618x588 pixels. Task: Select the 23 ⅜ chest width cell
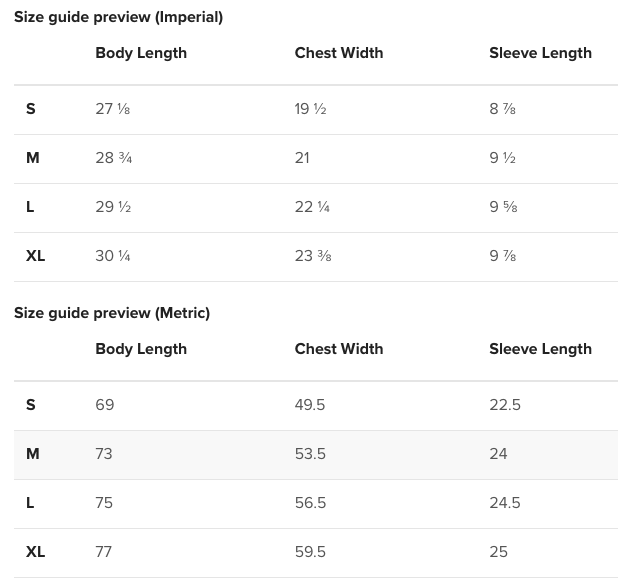pyautogui.click(x=313, y=256)
